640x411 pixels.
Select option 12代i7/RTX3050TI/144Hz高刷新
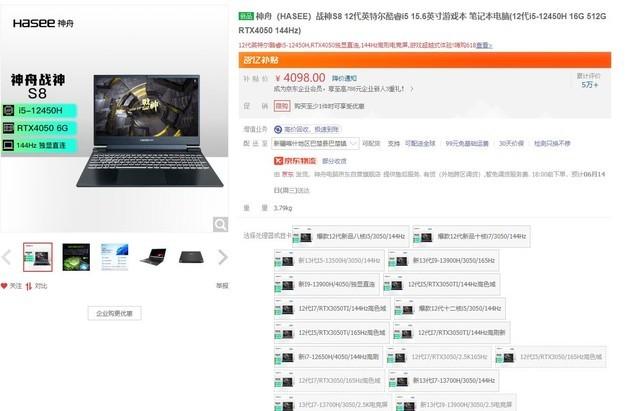pos(451,333)
